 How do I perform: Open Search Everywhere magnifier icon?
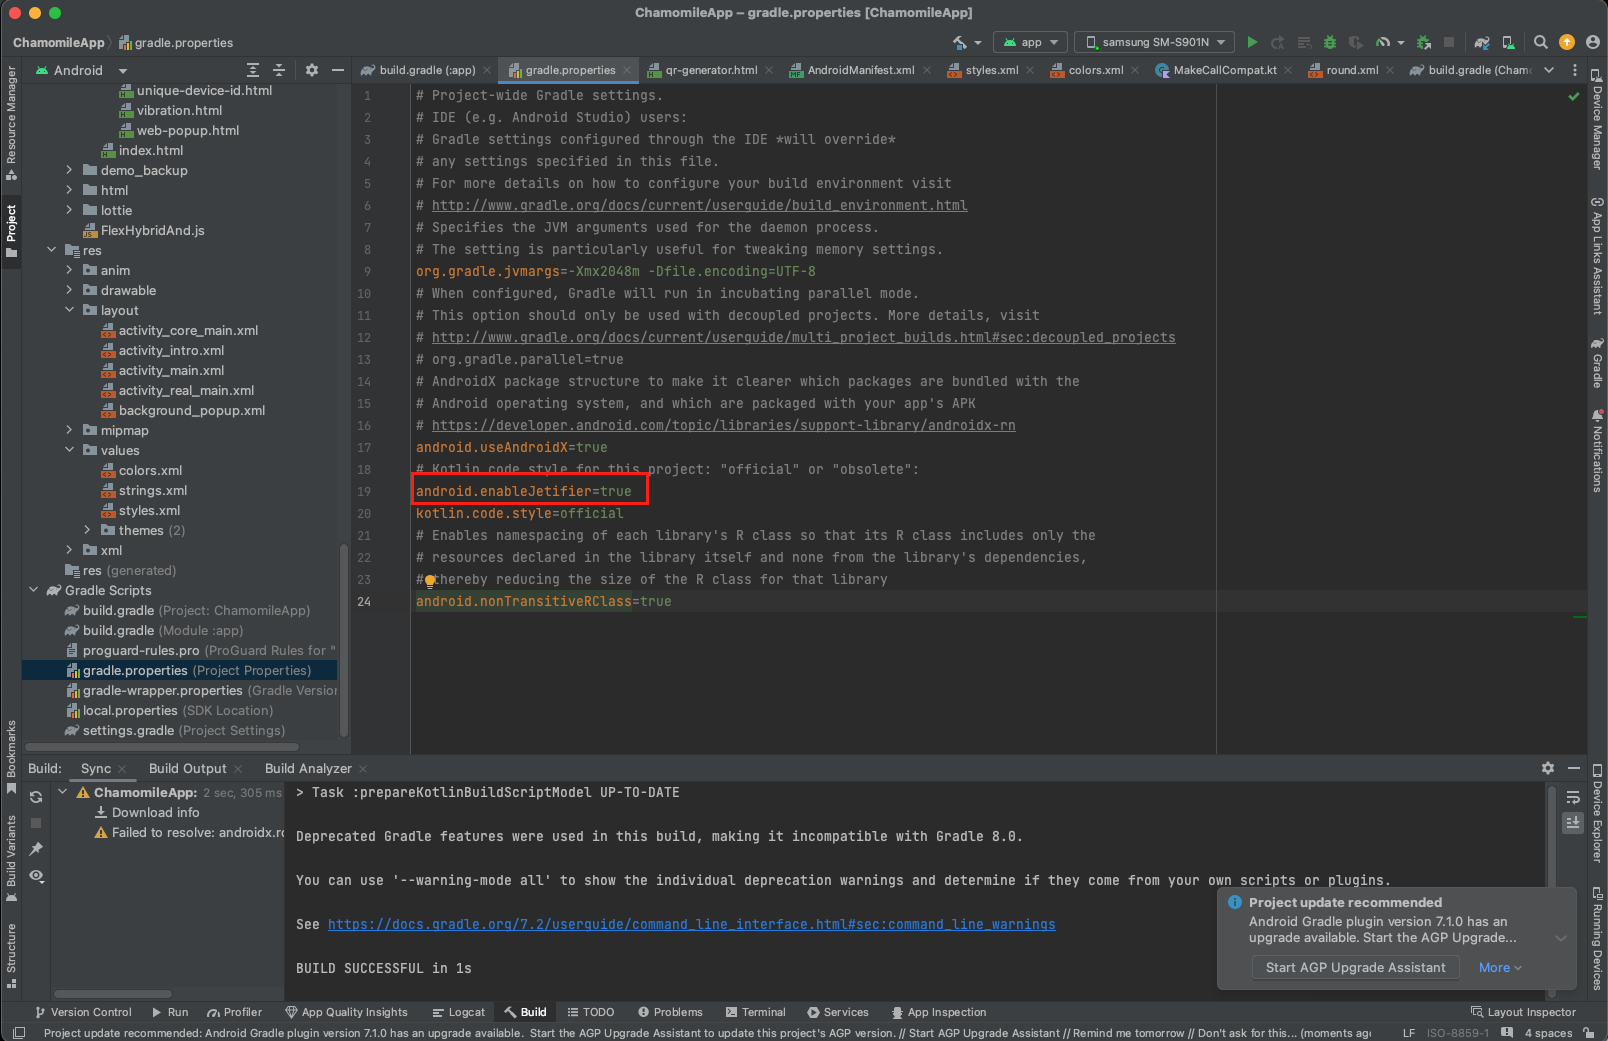click(1541, 42)
